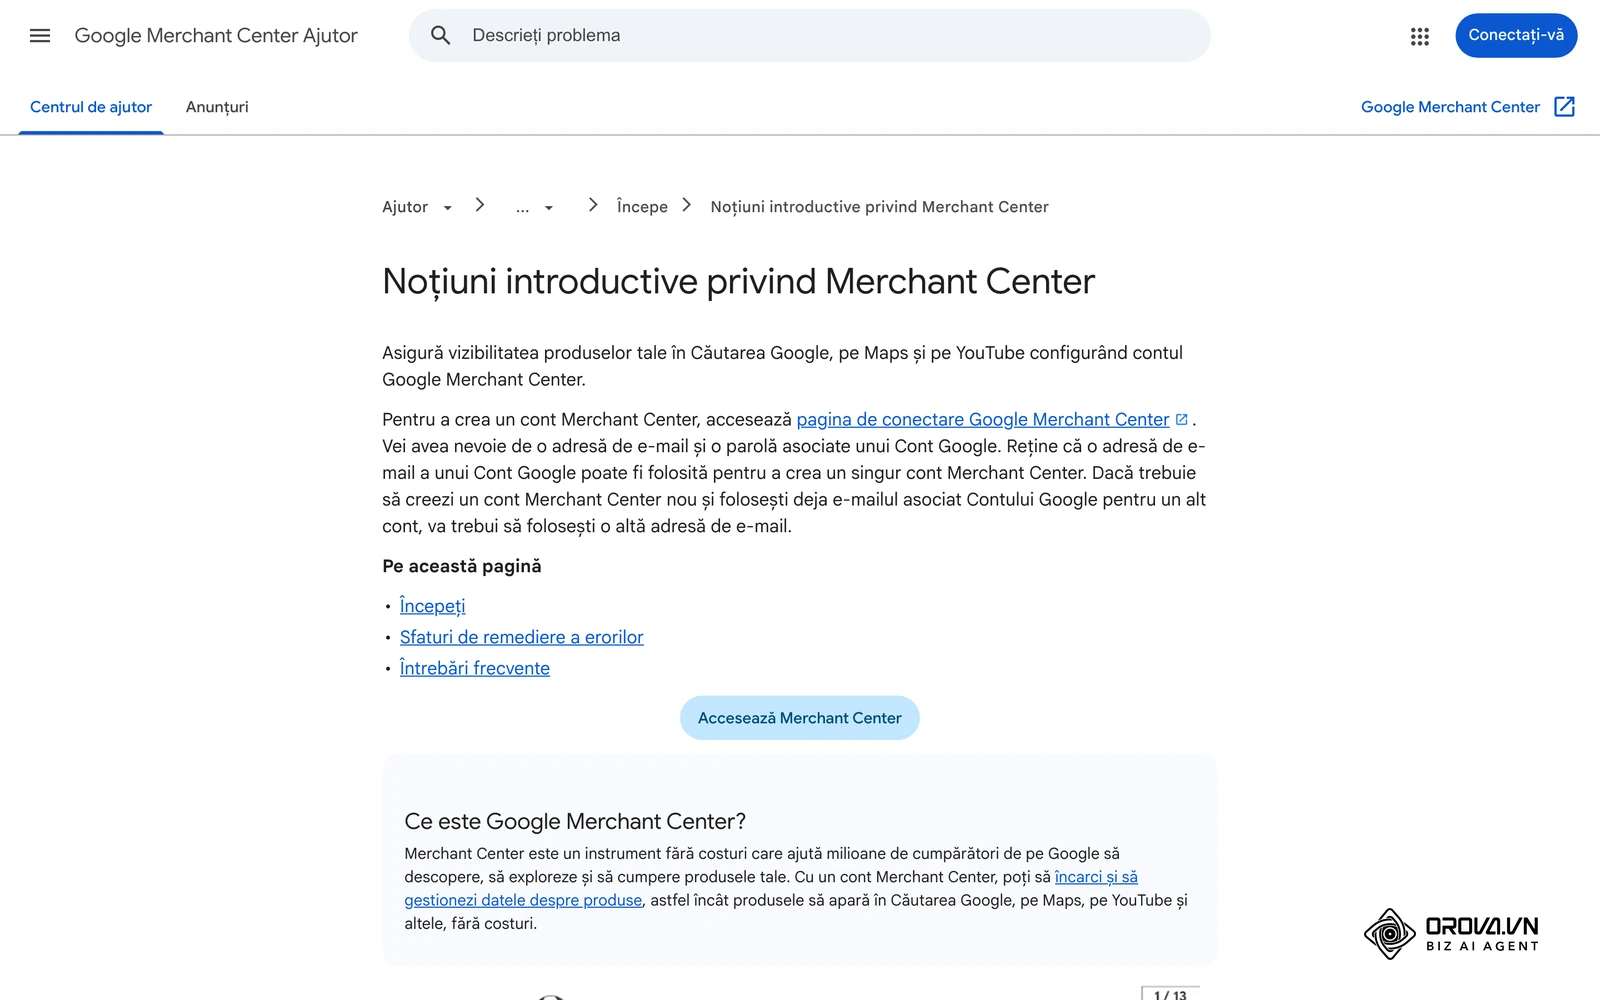
Task: Click the Ce este Google Merchant Center? heading
Action: click(575, 821)
